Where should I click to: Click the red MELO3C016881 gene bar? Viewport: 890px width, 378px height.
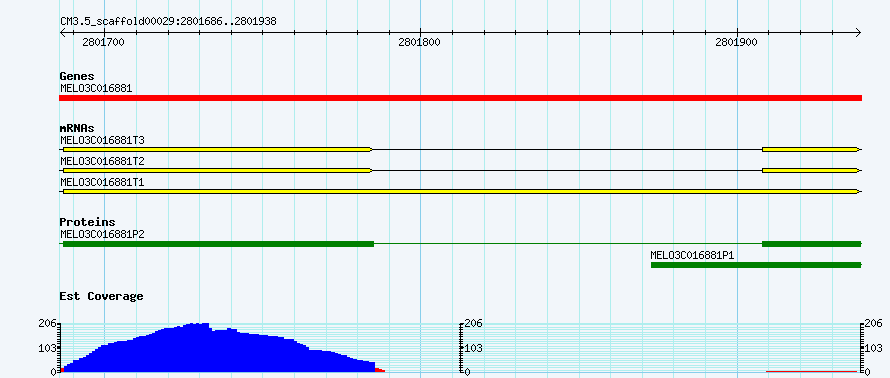pyautogui.click(x=460, y=98)
